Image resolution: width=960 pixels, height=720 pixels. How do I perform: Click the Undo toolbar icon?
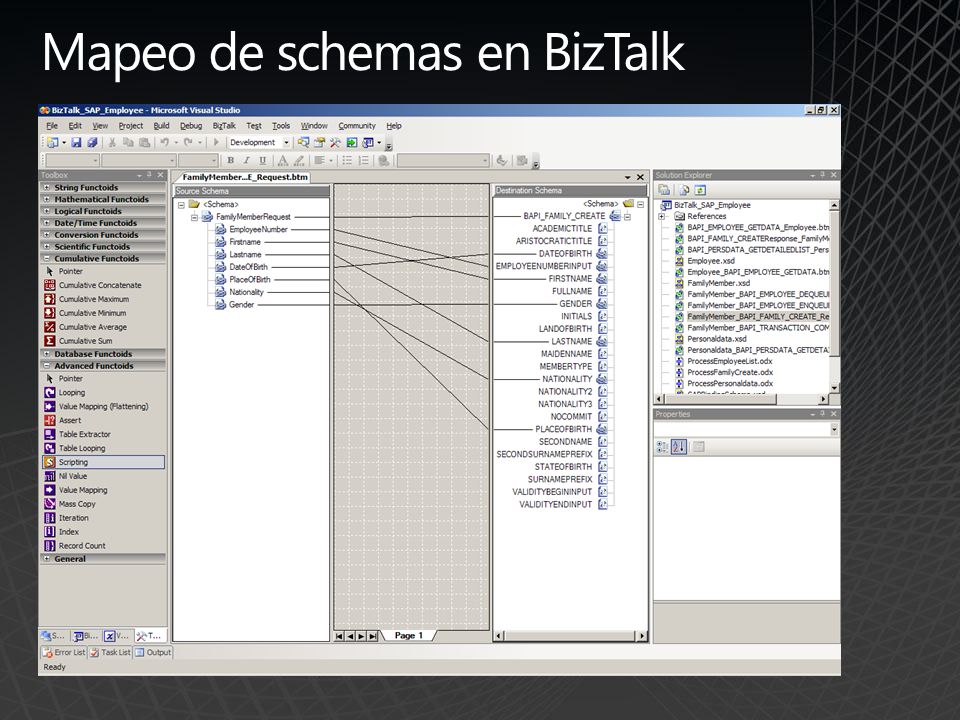point(165,143)
